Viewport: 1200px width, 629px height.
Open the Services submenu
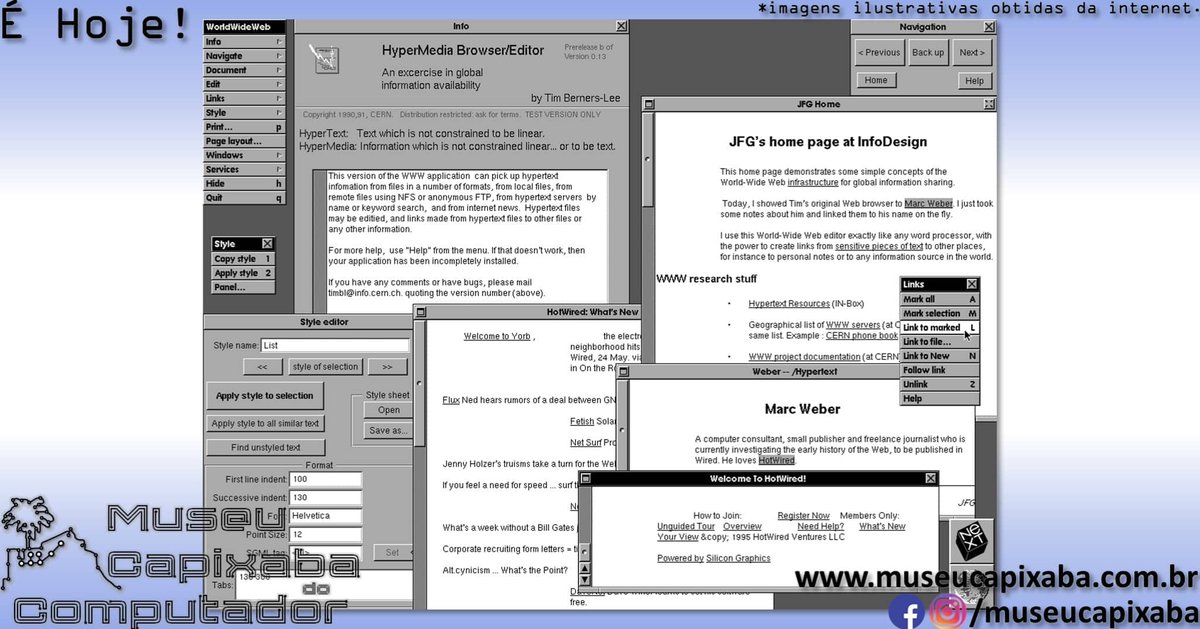tap(244, 169)
